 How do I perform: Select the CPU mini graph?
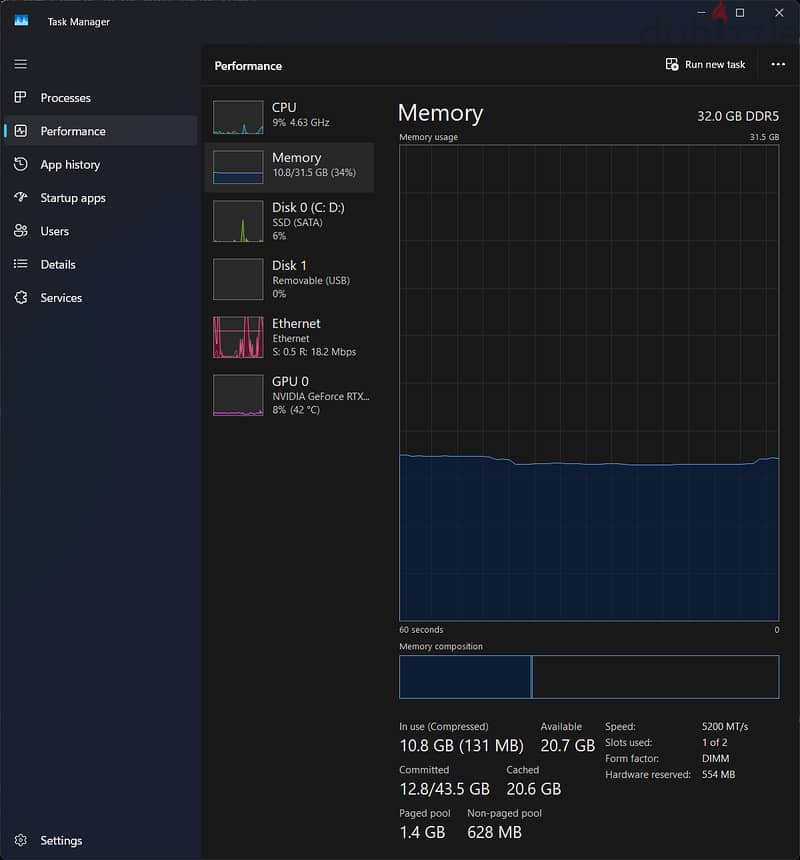pos(238,117)
